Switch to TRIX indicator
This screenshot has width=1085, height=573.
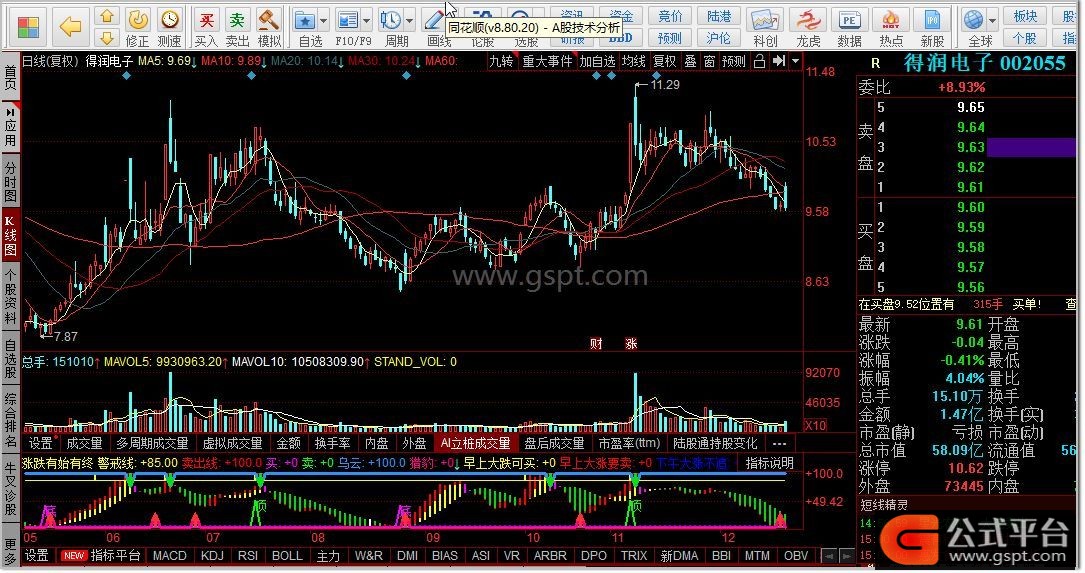pyautogui.click(x=634, y=556)
